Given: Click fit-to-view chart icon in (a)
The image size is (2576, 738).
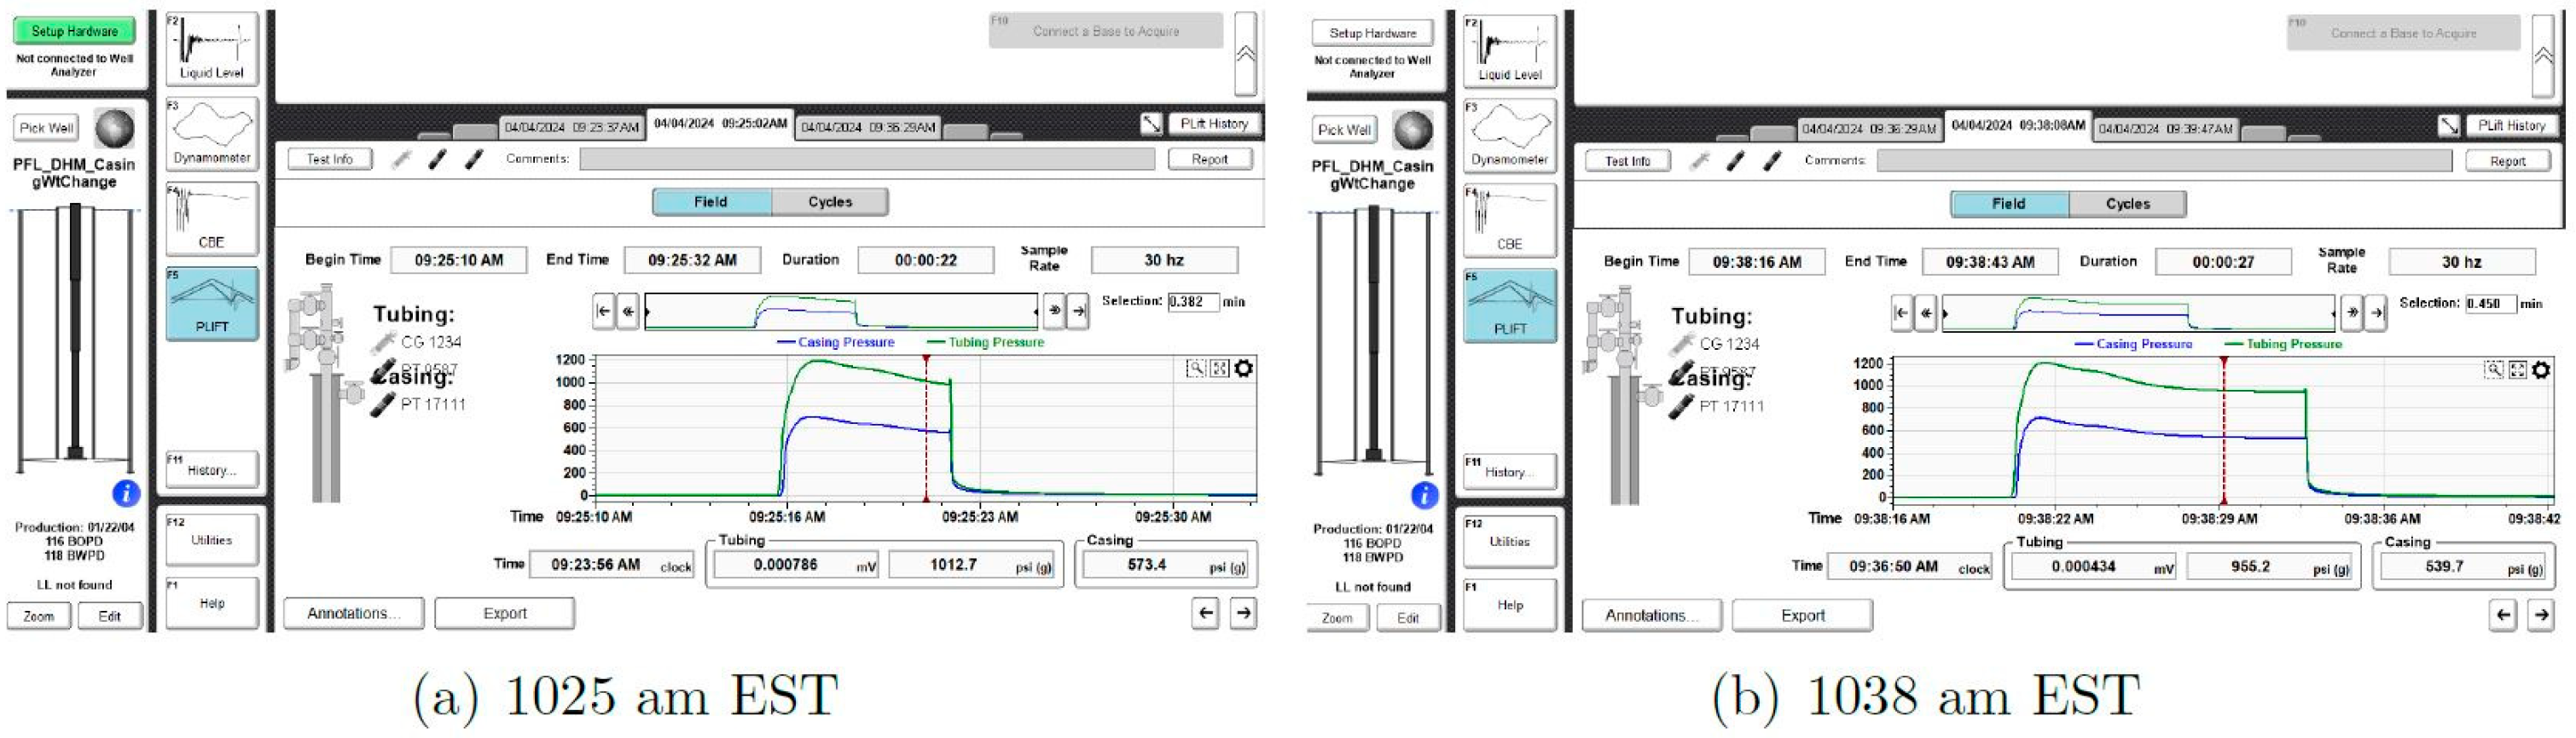Looking at the screenshot, I should (x=1219, y=368).
